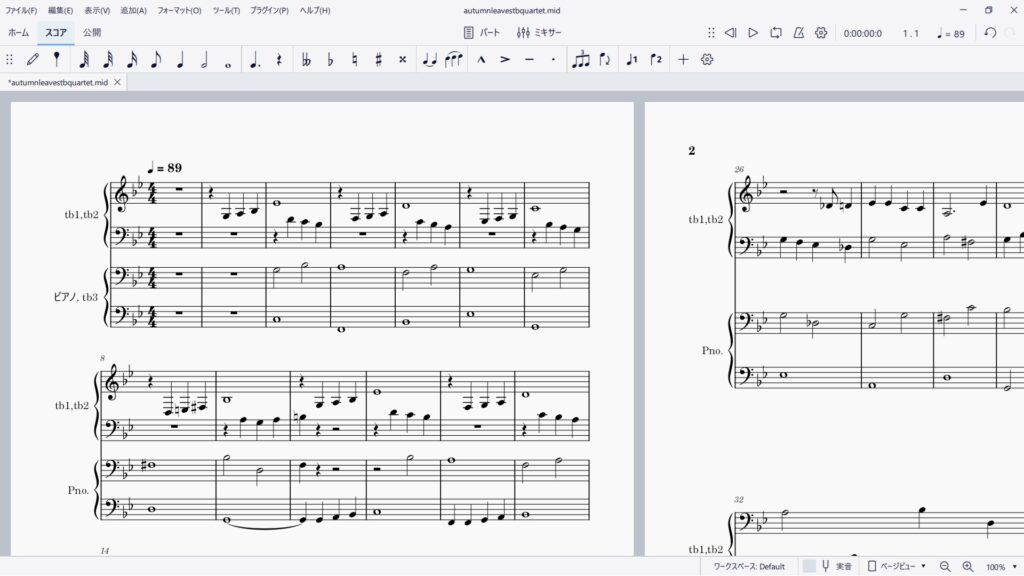1024x576 pixels.
Task: Toggle concert pitch (実音) in status bar
Action: click(x=836, y=566)
